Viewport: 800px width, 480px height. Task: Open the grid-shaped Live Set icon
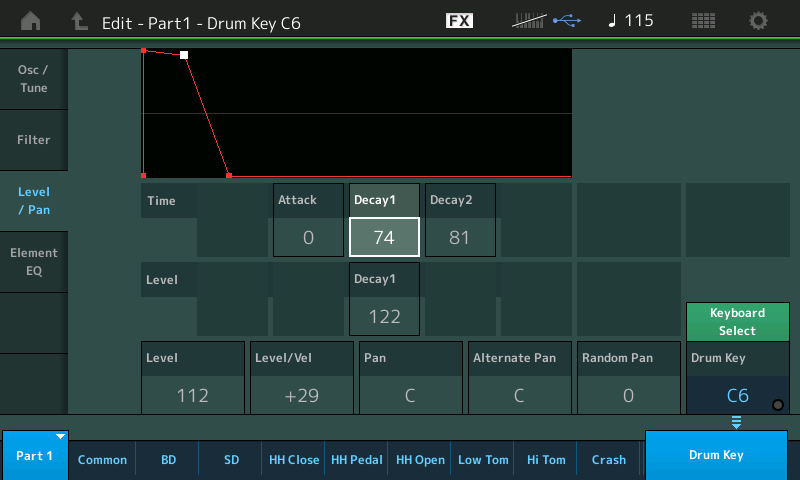[703, 21]
